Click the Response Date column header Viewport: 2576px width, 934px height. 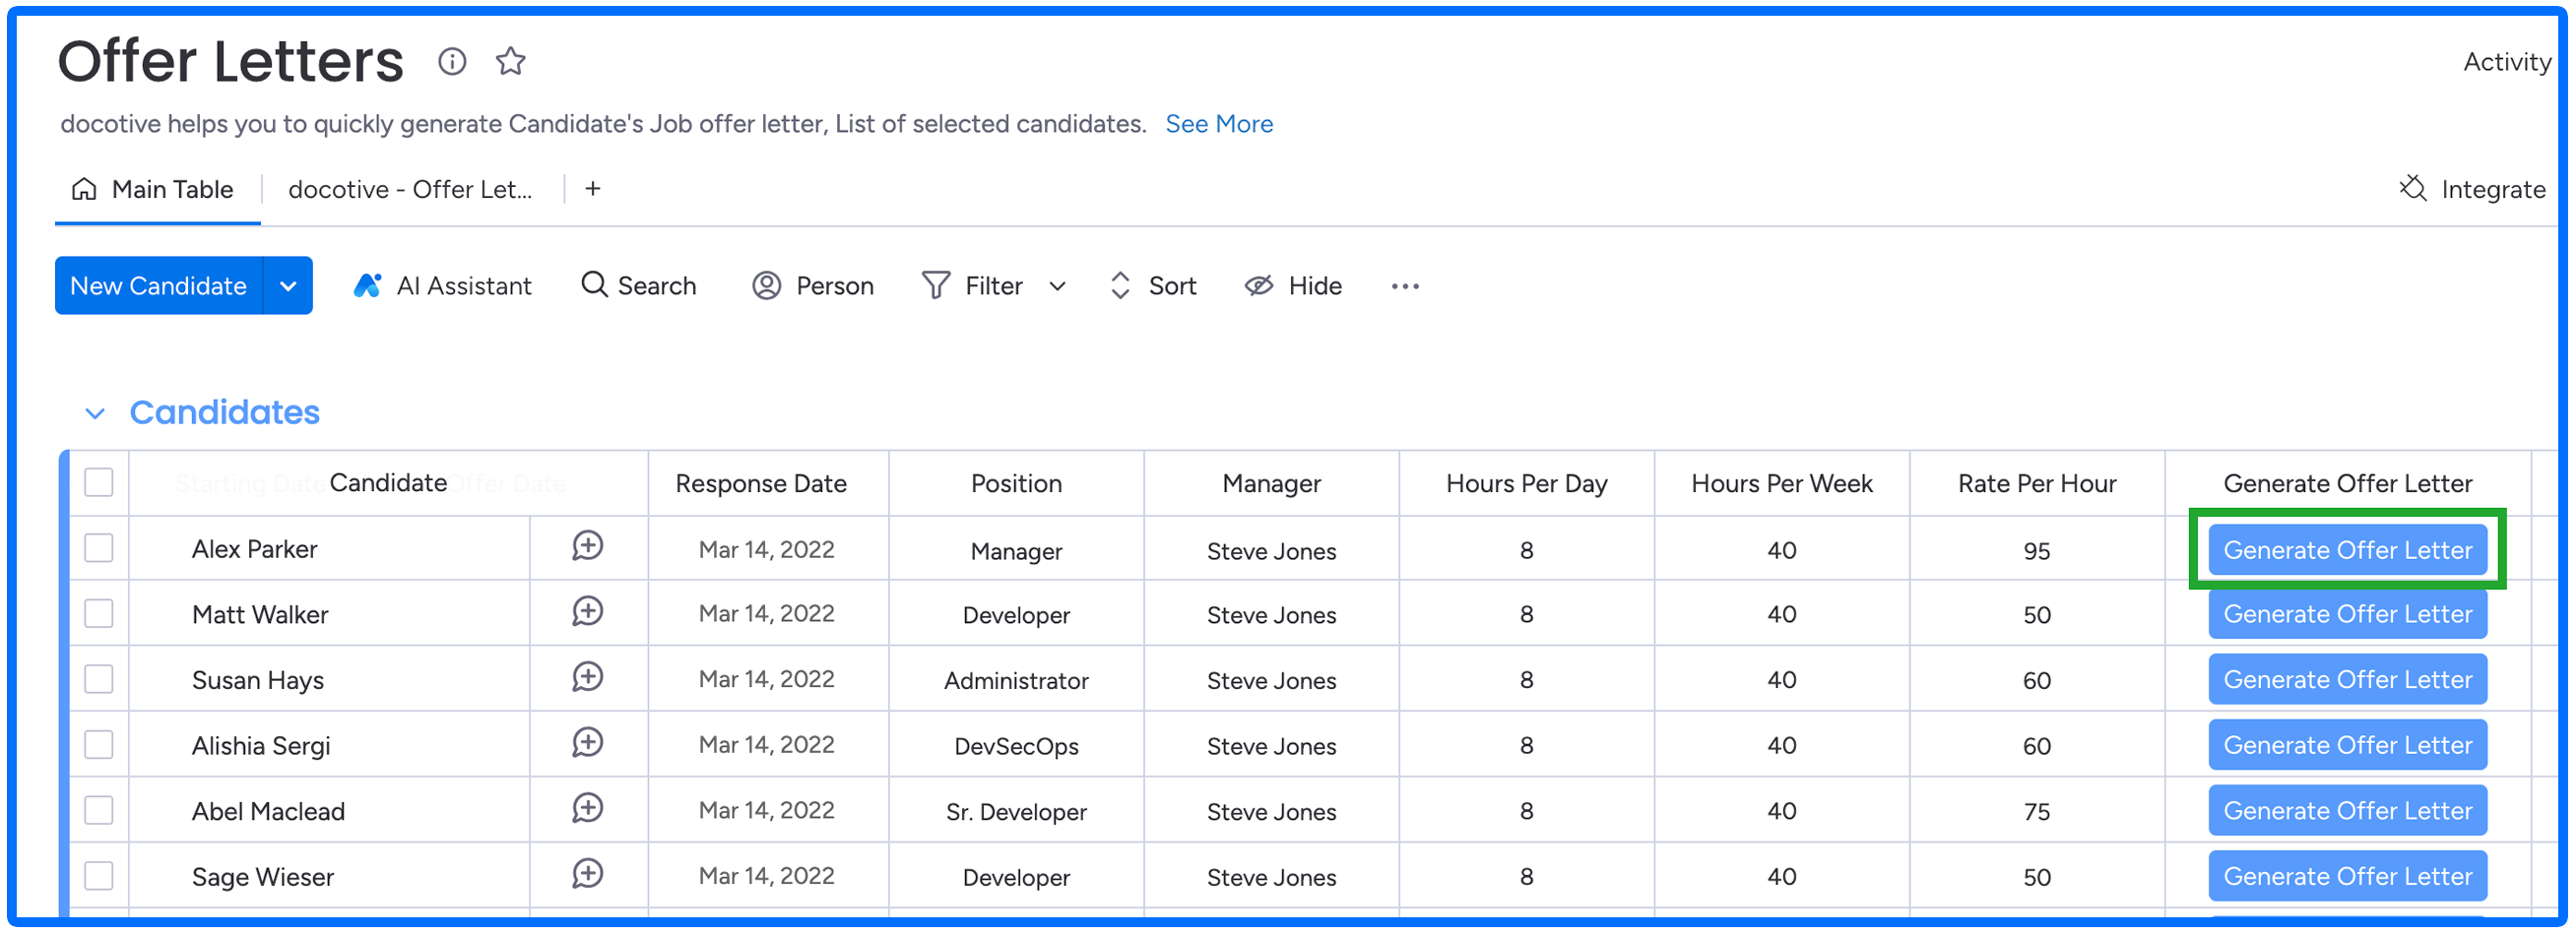pyautogui.click(x=761, y=484)
